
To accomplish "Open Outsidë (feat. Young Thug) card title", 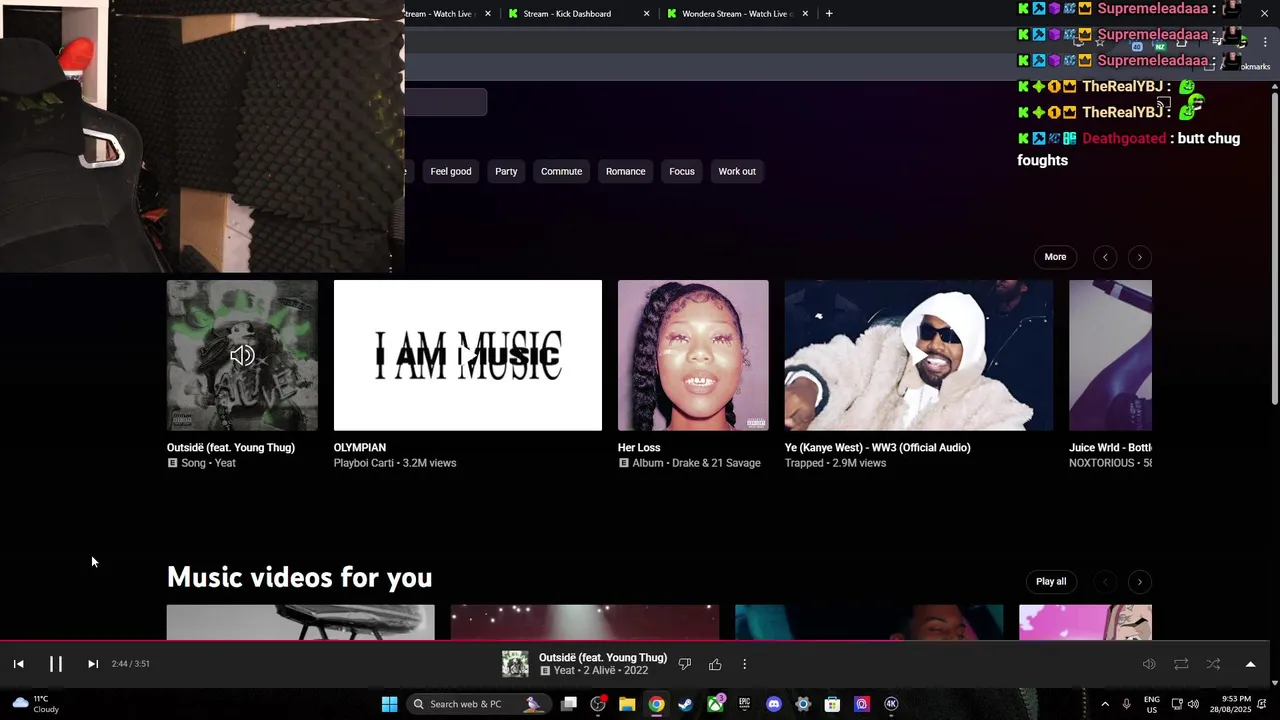I will tap(231, 448).
